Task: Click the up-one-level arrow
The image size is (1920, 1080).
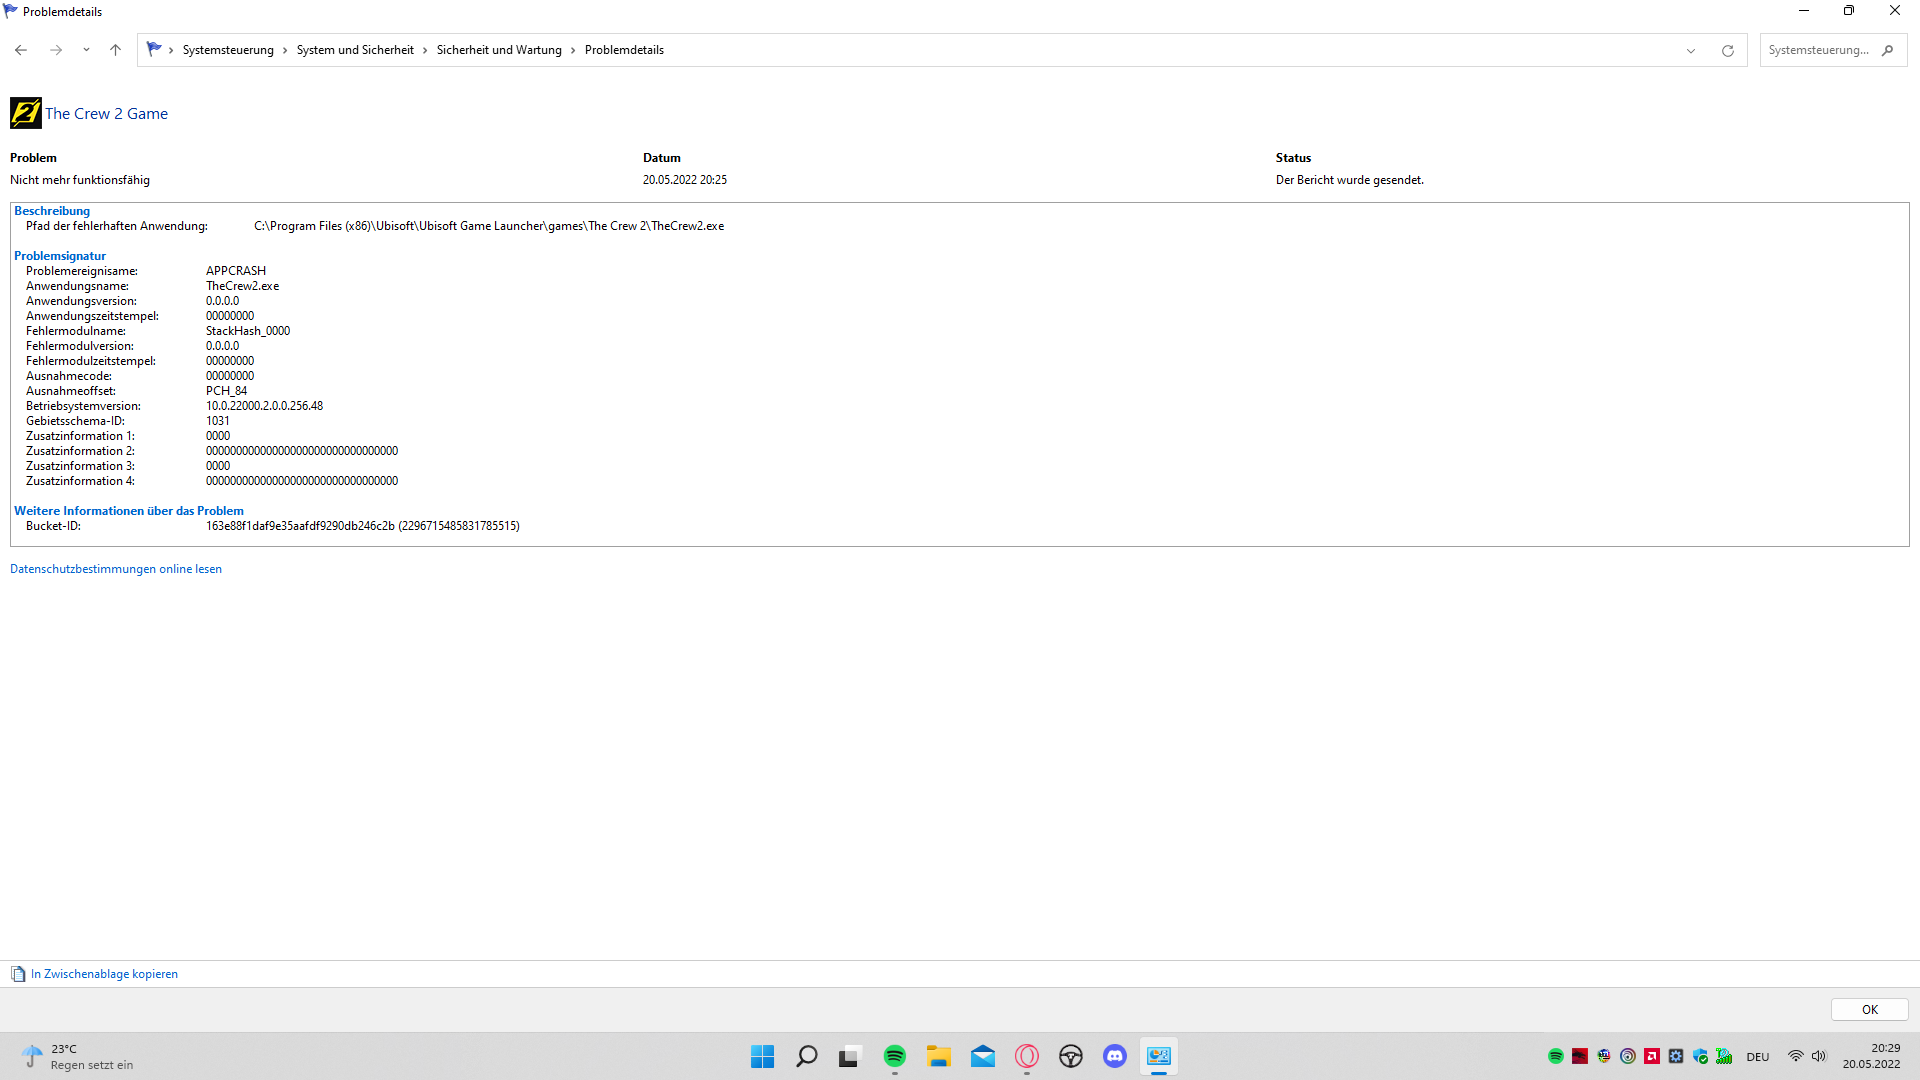Action: [x=115, y=50]
